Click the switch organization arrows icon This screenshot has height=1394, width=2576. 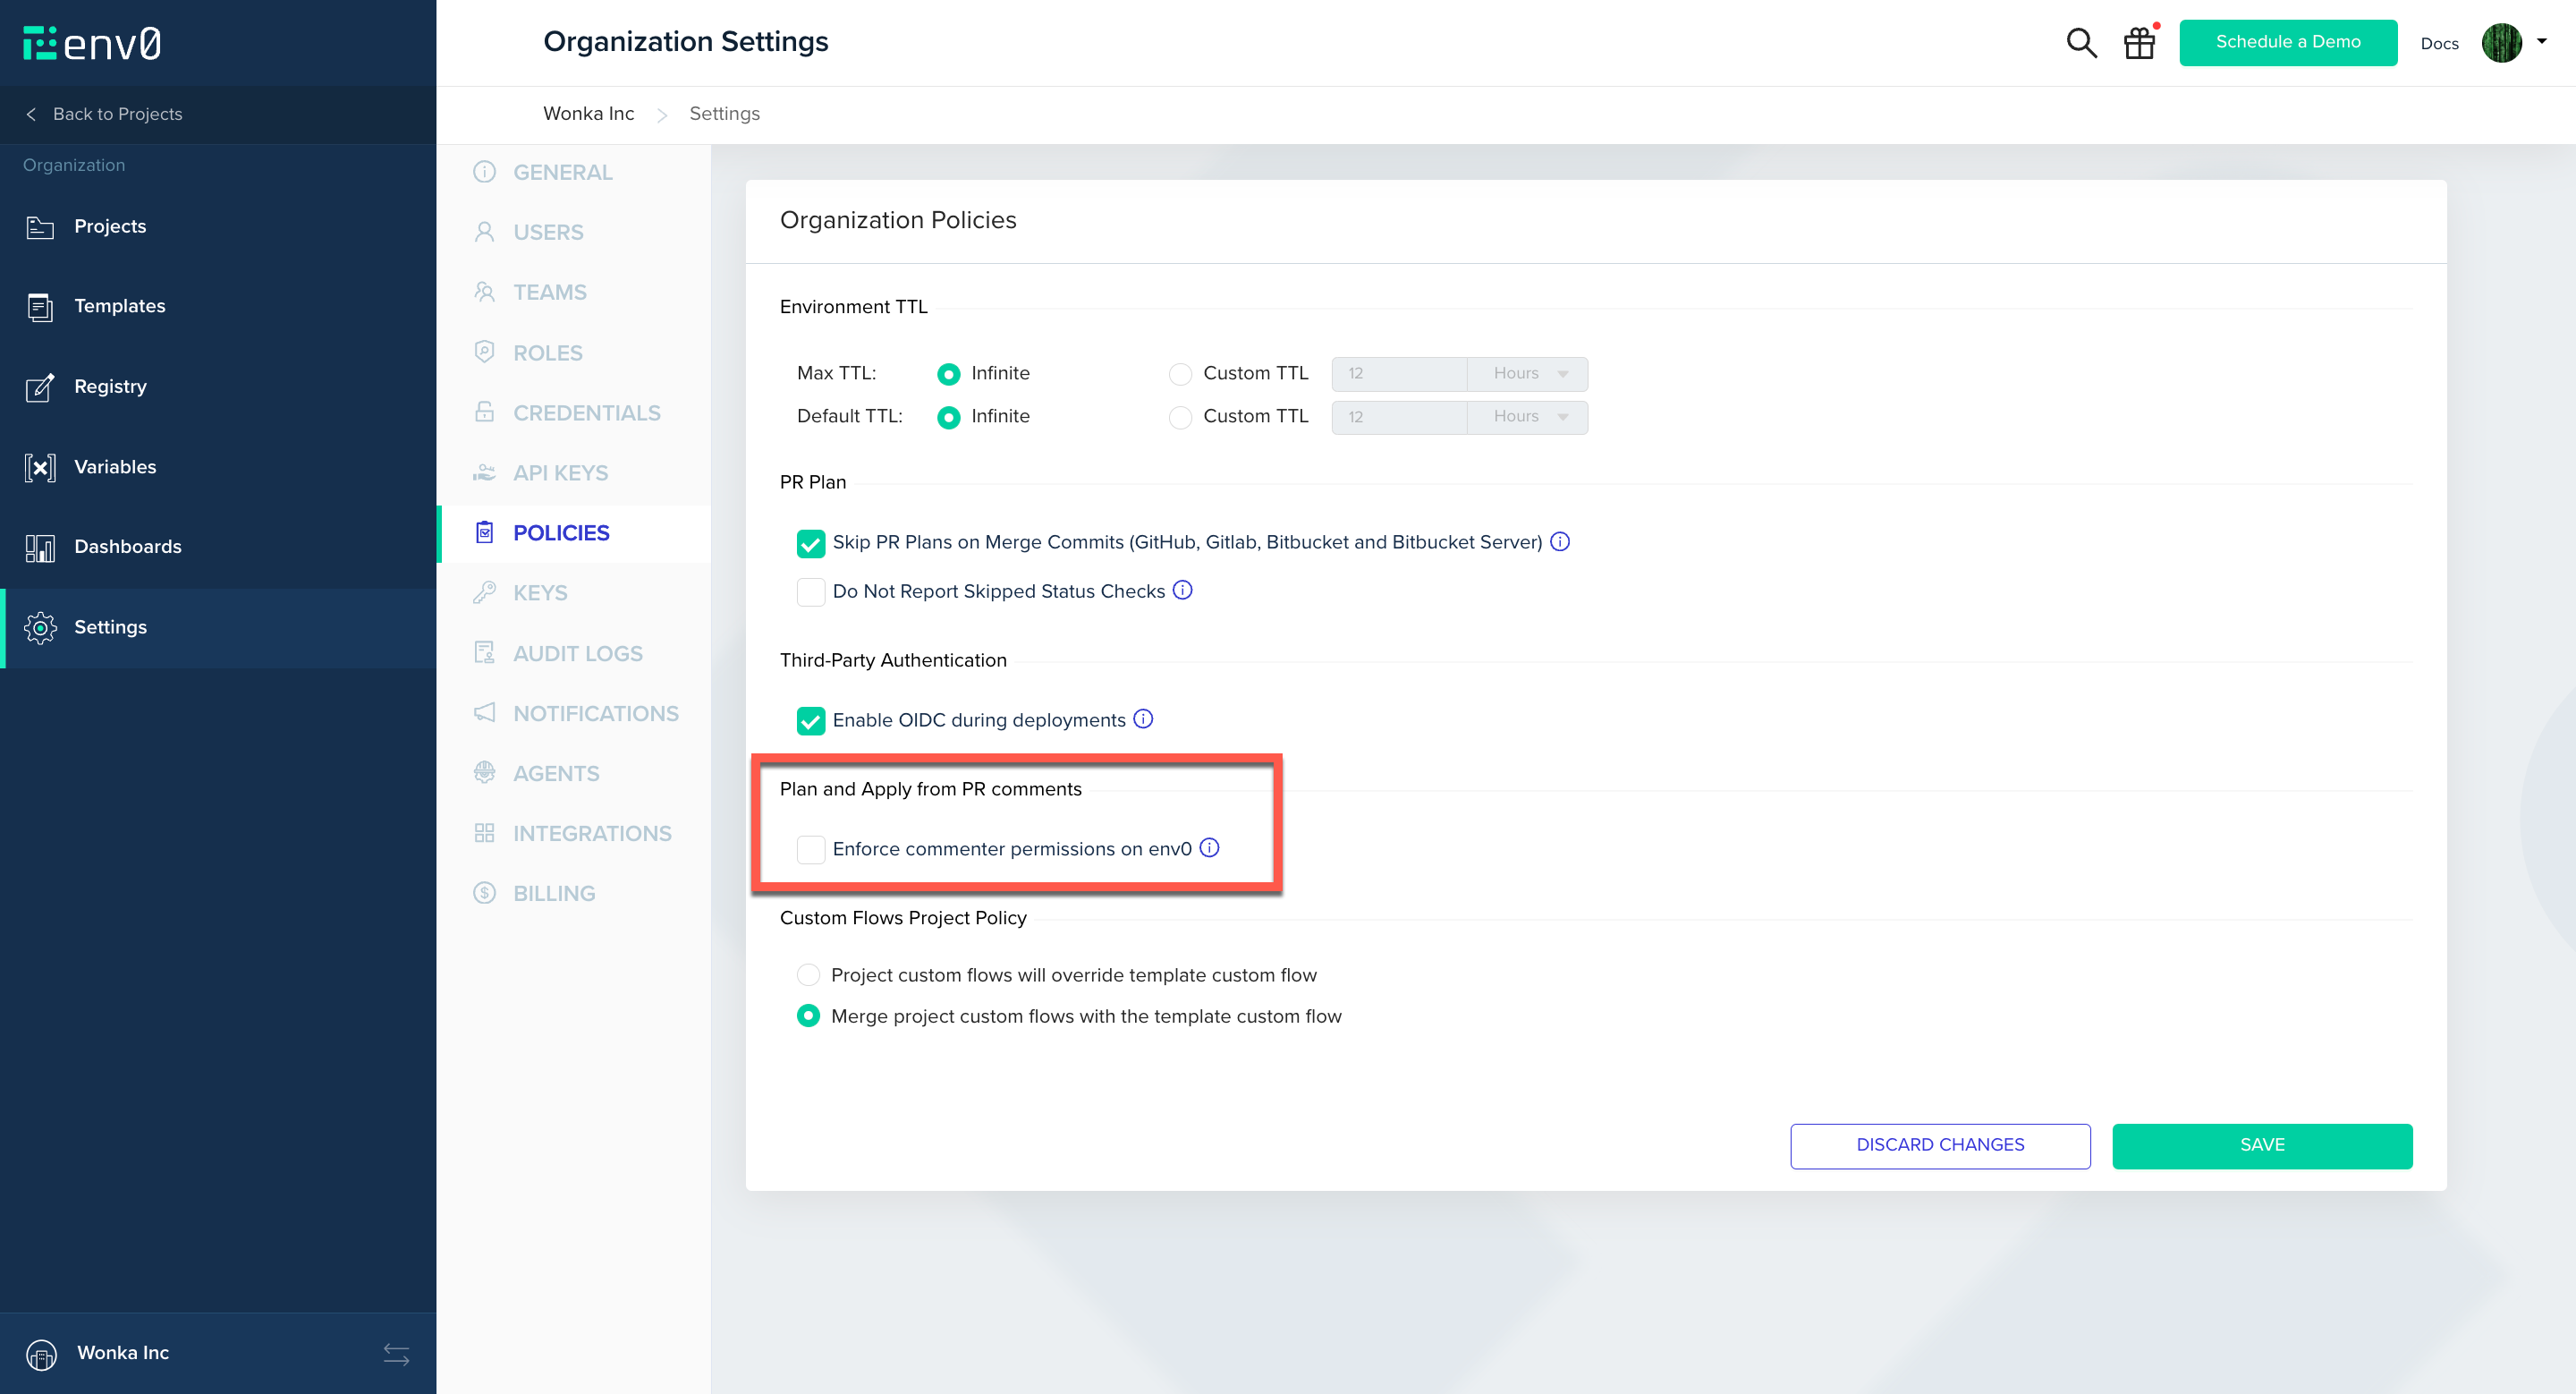(x=396, y=1354)
